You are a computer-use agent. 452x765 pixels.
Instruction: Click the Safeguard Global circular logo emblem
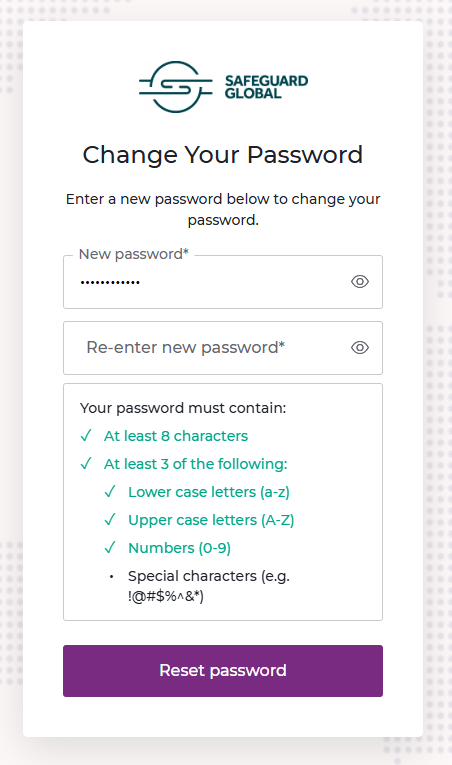click(176, 87)
